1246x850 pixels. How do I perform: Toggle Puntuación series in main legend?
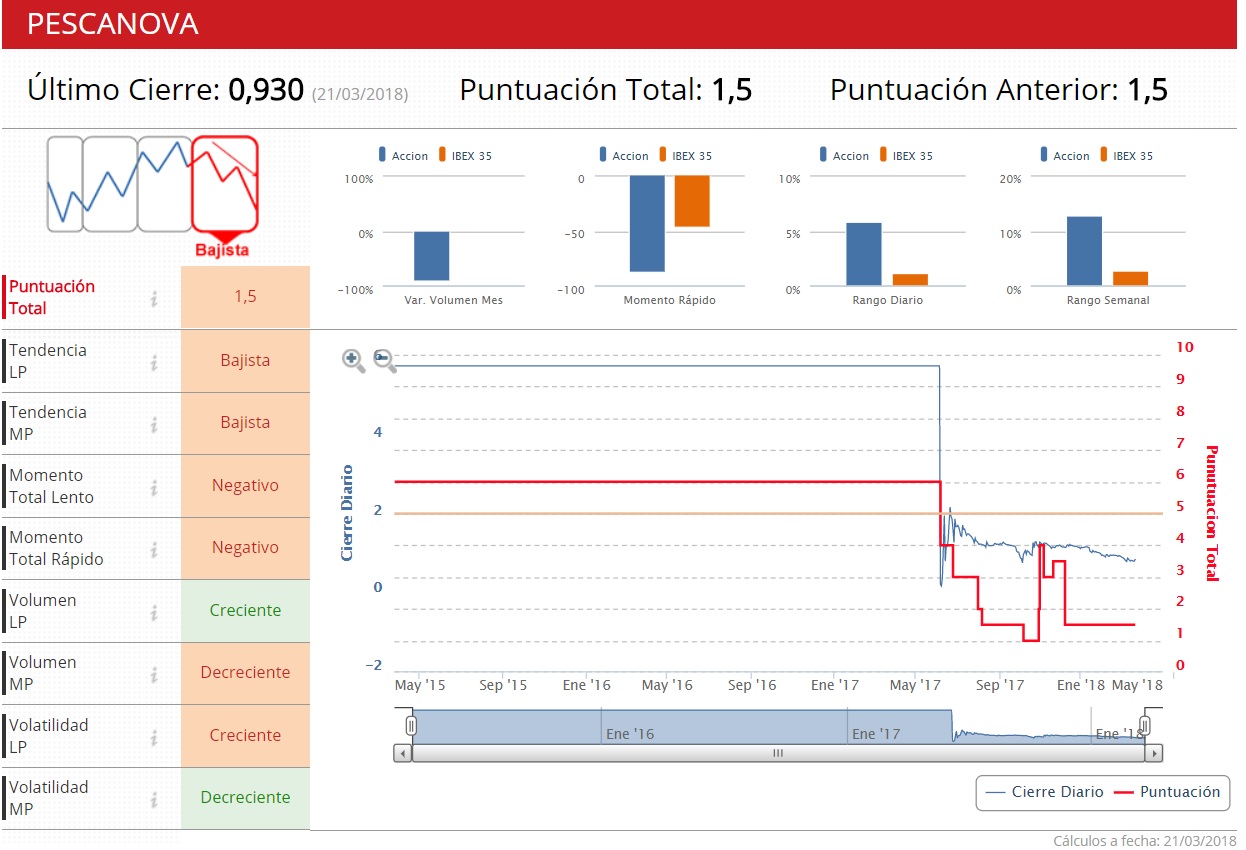pos(1167,792)
